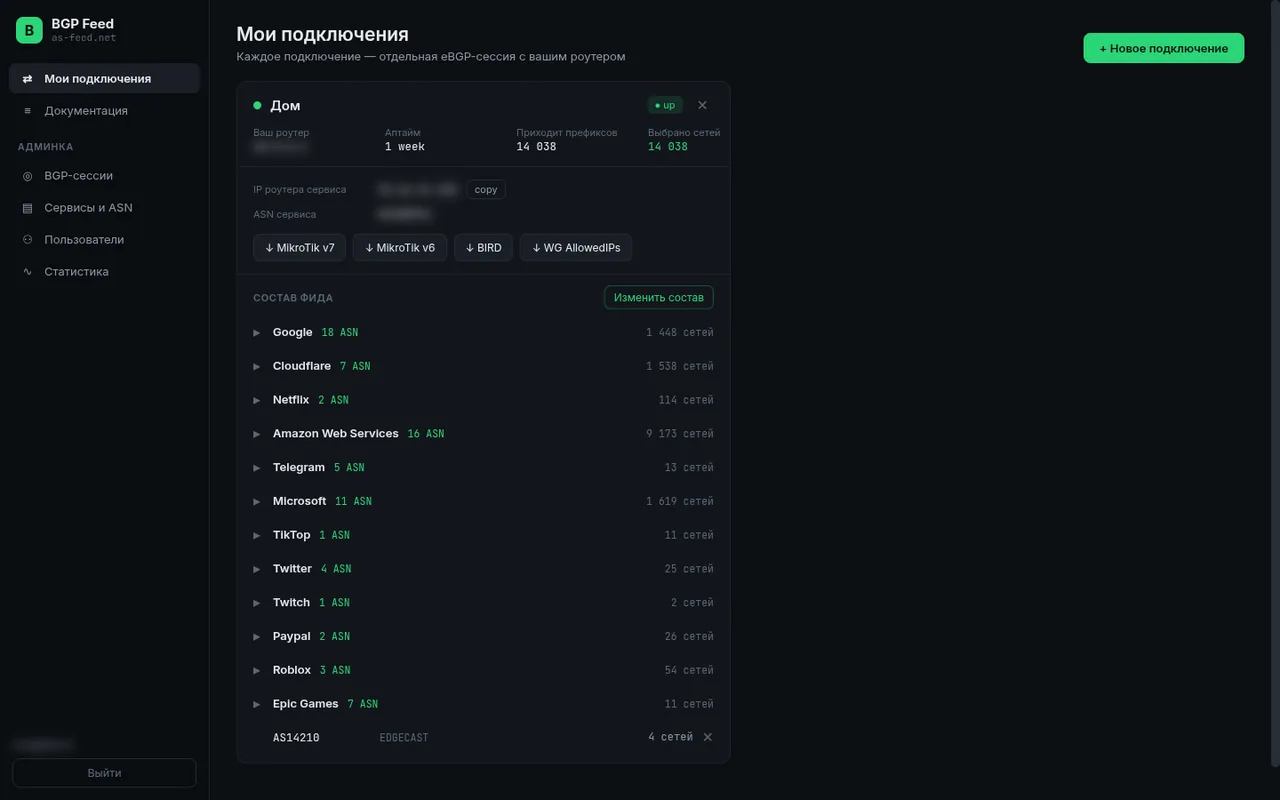Viewport: 1280px width, 800px height.
Task: Click the 9 173 сетей count
Action: [x=680, y=434]
